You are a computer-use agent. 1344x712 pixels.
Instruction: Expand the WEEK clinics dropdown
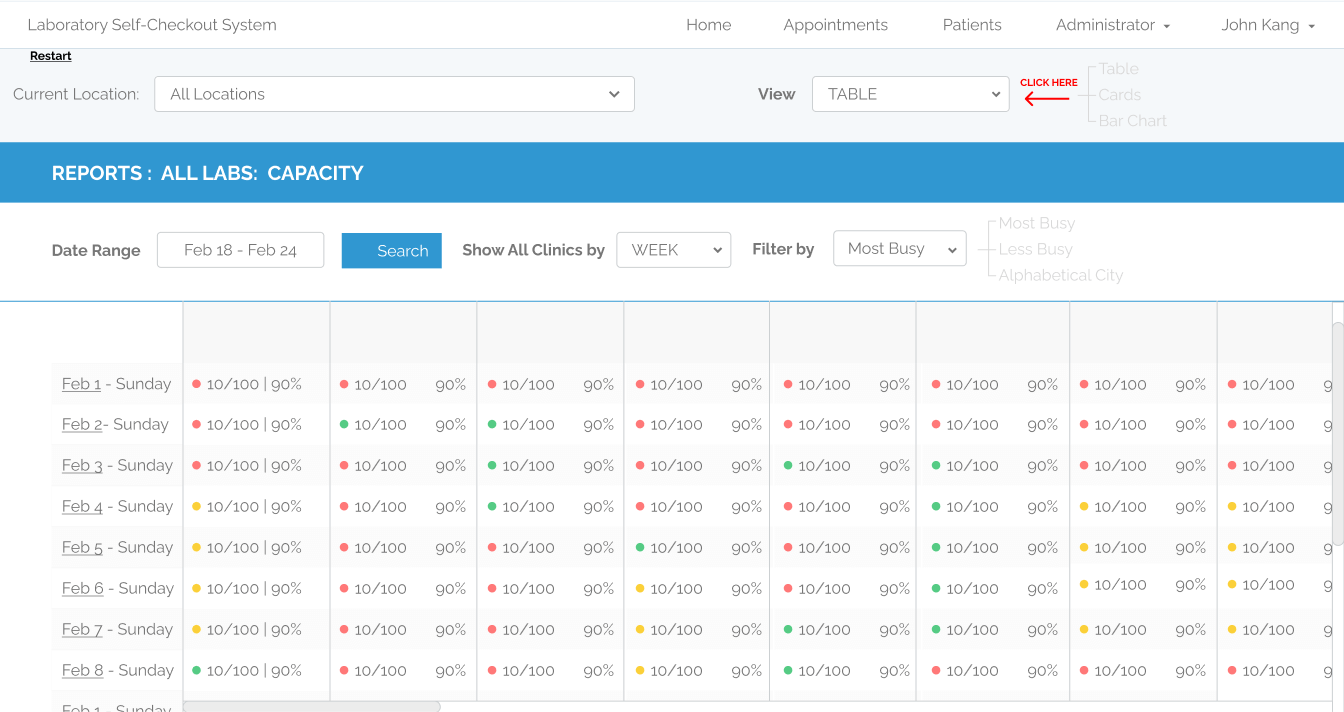pyautogui.click(x=673, y=250)
